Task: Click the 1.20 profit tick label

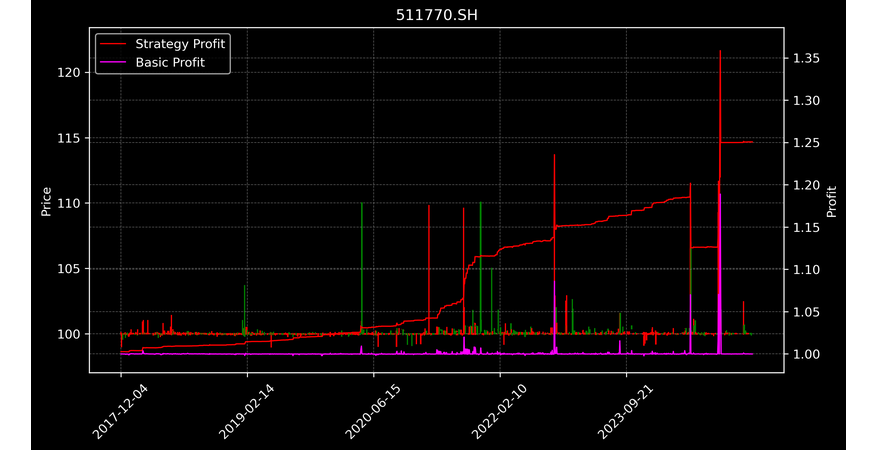Action: 806,185
